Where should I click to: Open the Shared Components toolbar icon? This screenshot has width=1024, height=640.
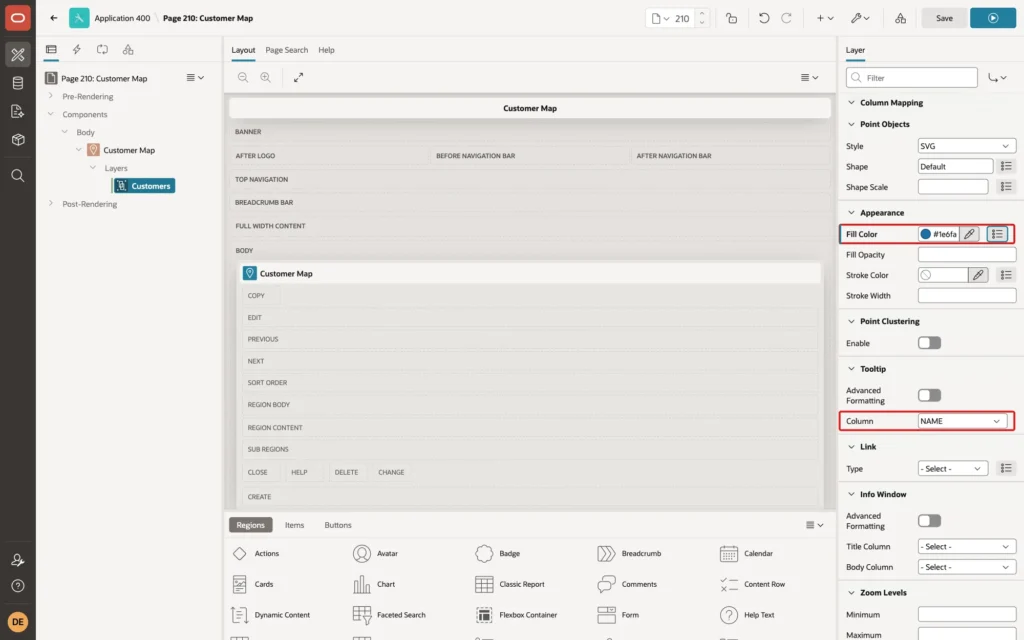tap(901, 18)
